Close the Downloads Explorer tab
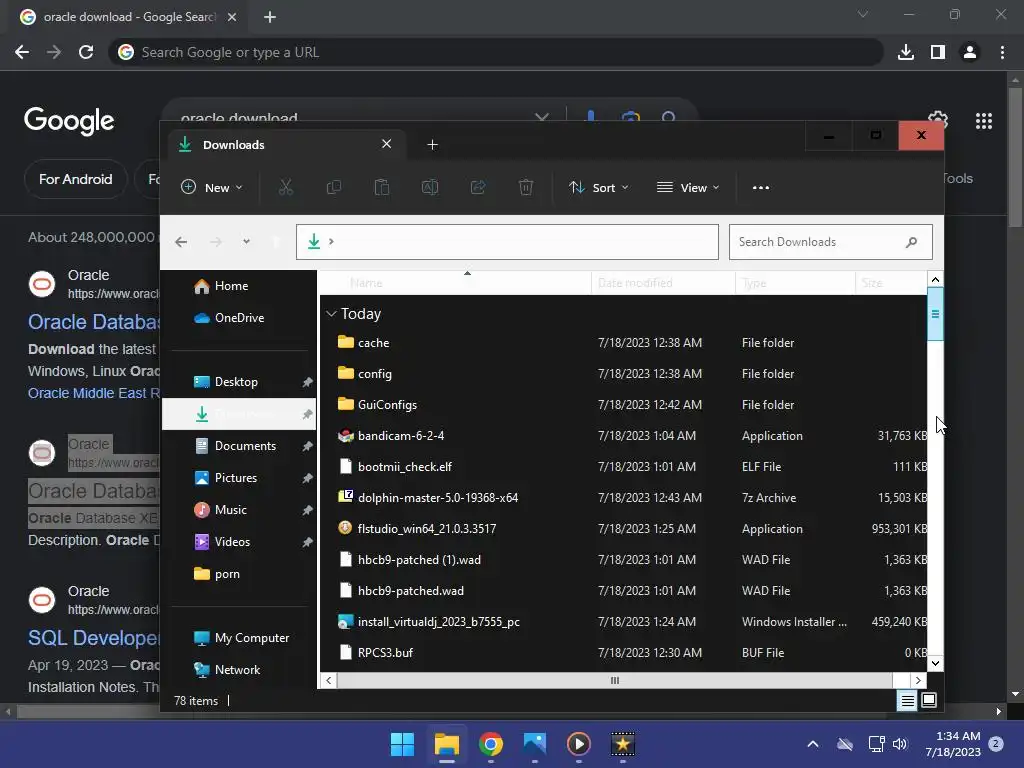The width and height of the screenshot is (1024, 768). tap(387, 144)
